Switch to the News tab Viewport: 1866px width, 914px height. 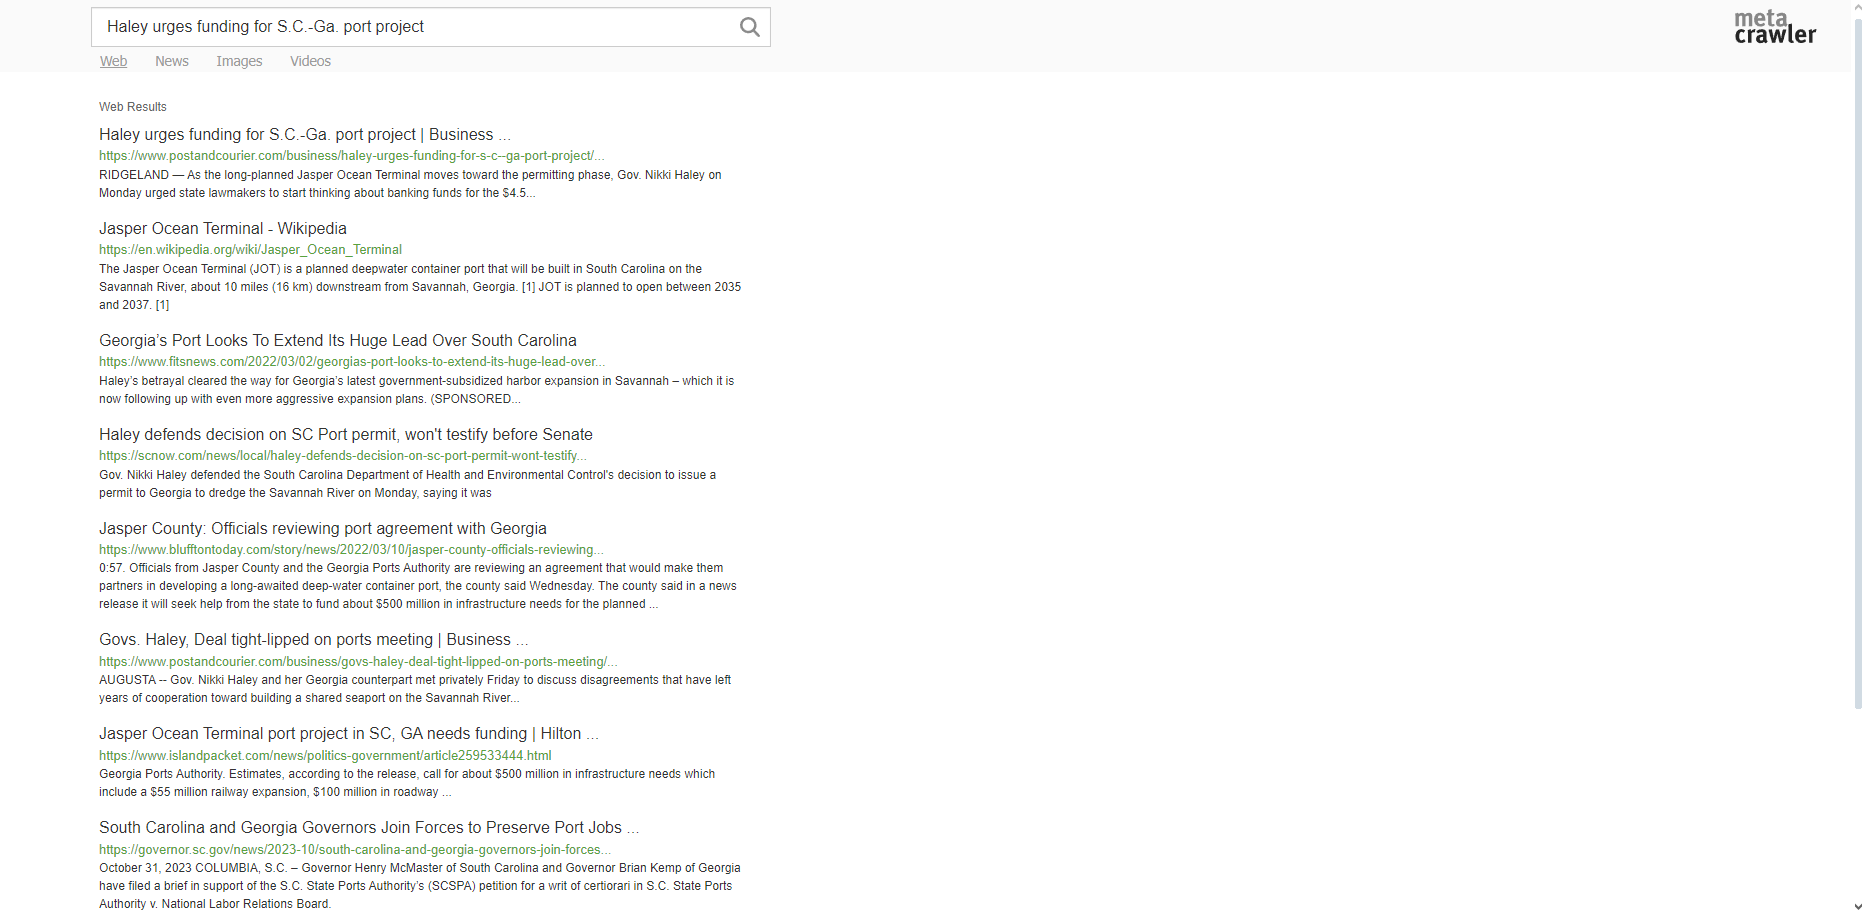[x=172, y=61]
